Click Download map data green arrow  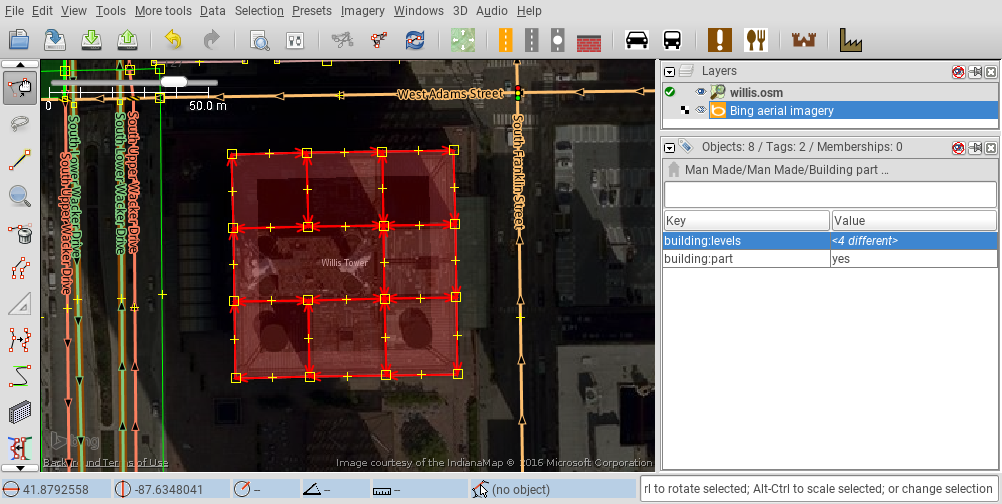pos(91,40)
